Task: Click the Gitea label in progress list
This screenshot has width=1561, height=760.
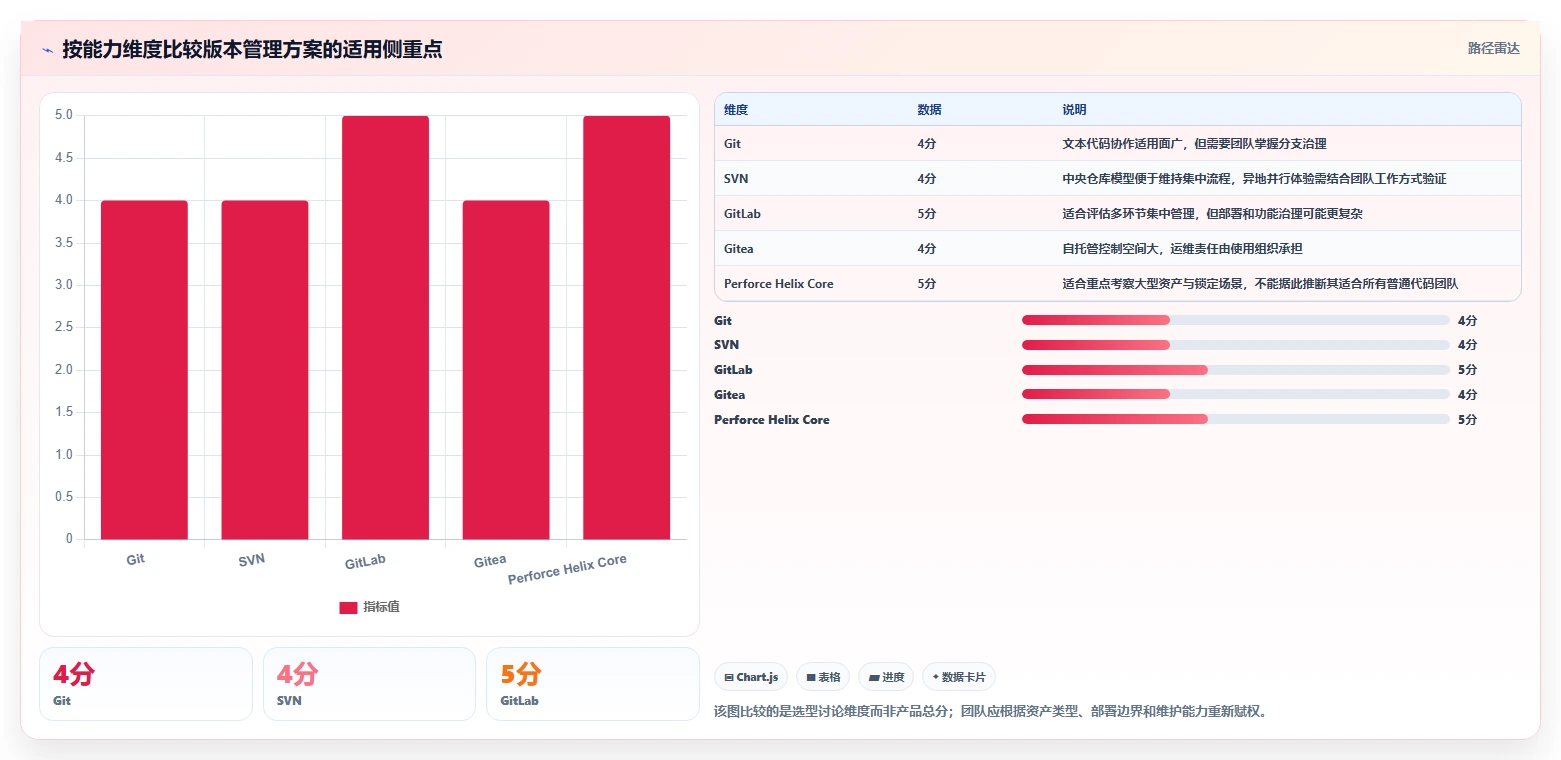Action: click(729, 394)
